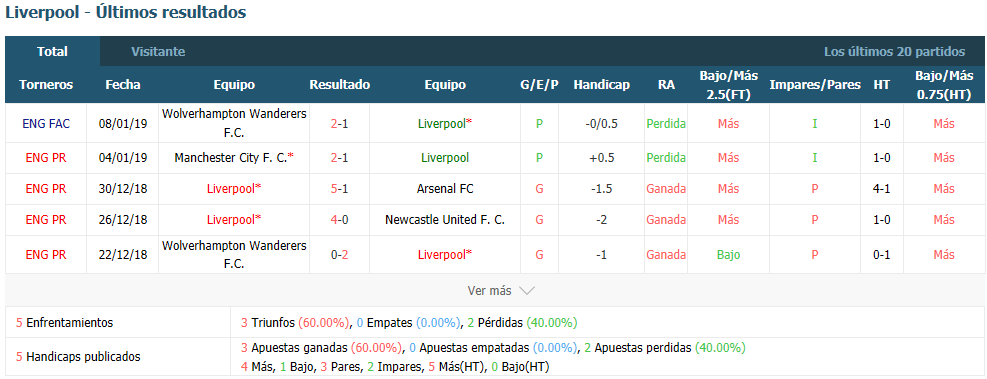Click the Ver más text link
Image resolution: width=987 pixels, height=379 pixels.
(x=489, y=291)
